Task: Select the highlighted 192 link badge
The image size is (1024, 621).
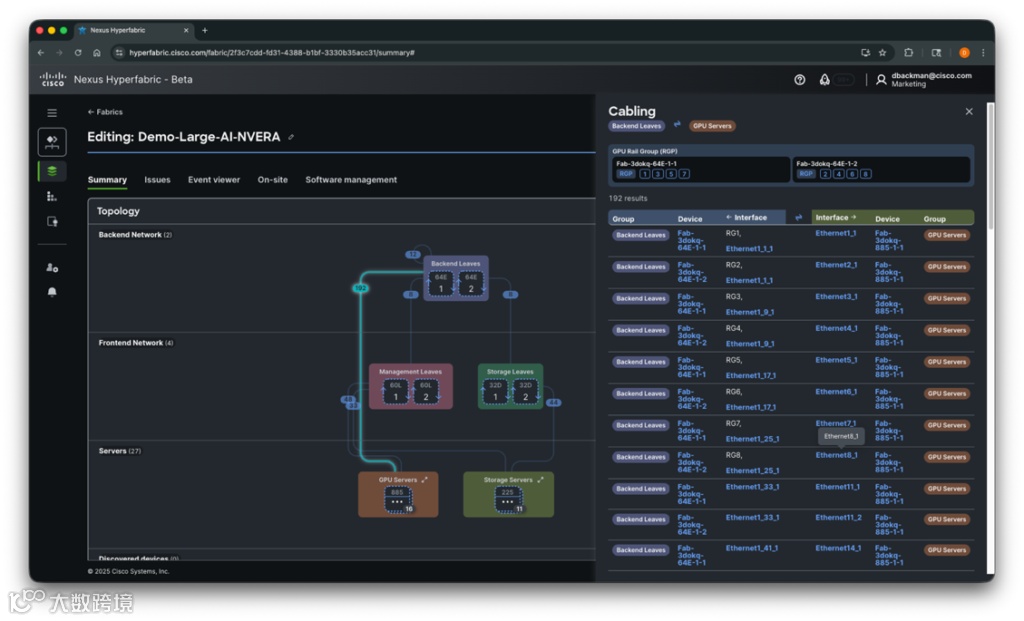Action: [360, 288]
